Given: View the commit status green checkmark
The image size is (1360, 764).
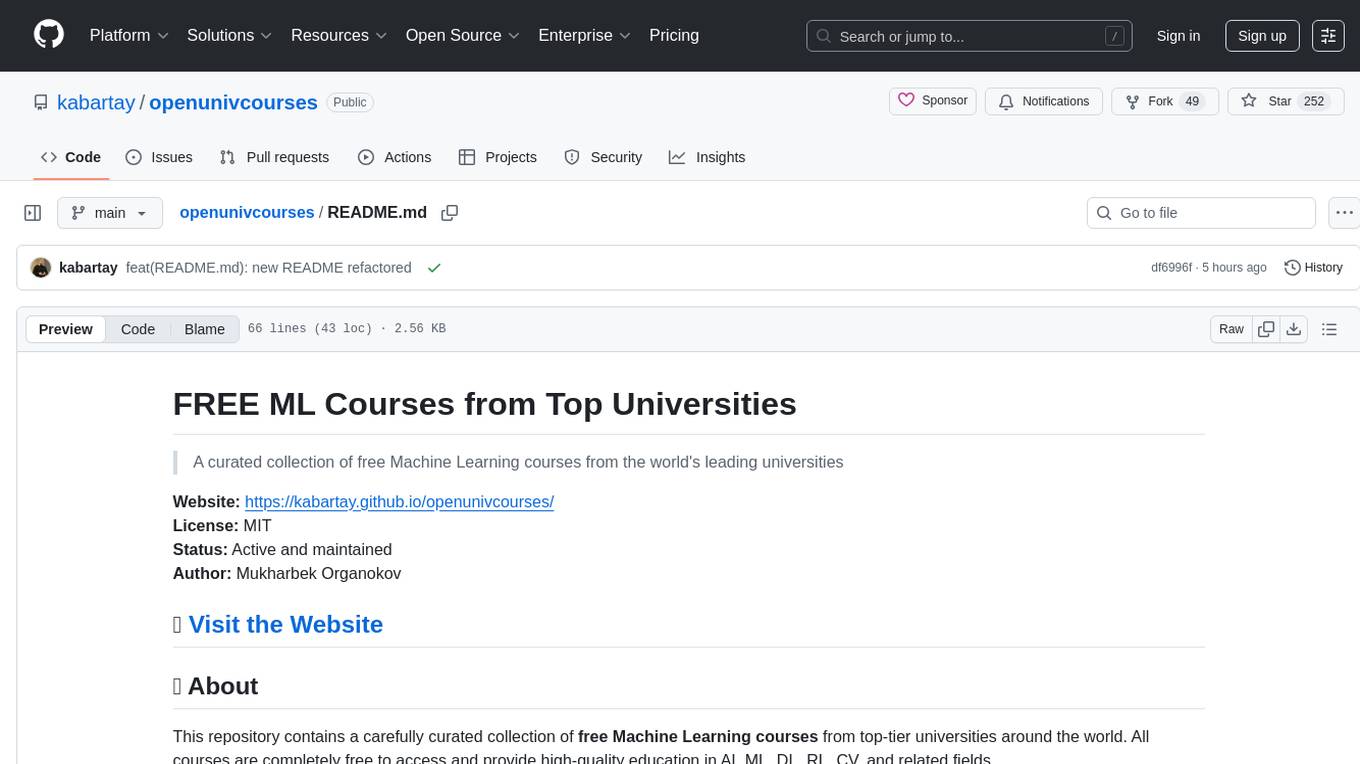Looking at the screenshot, I should click(434, 268).
